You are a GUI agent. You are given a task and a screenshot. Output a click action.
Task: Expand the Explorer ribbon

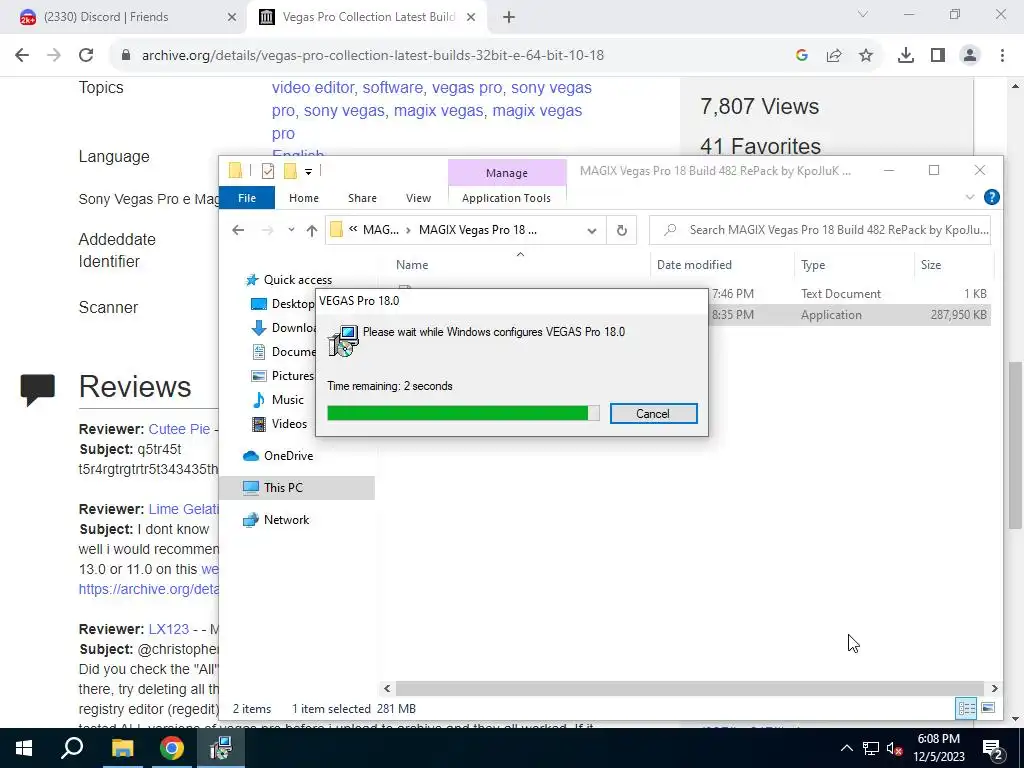[x=970, y=197]
